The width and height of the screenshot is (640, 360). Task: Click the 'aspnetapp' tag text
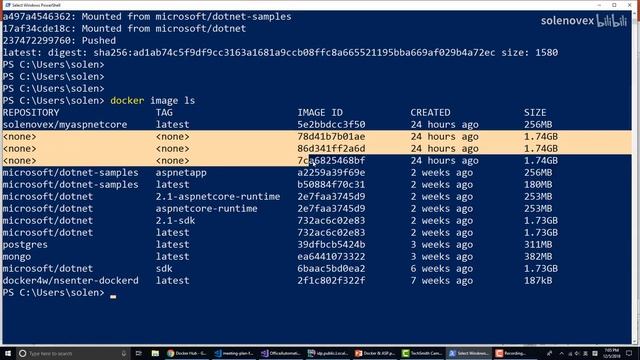click(x=181, y=172)
